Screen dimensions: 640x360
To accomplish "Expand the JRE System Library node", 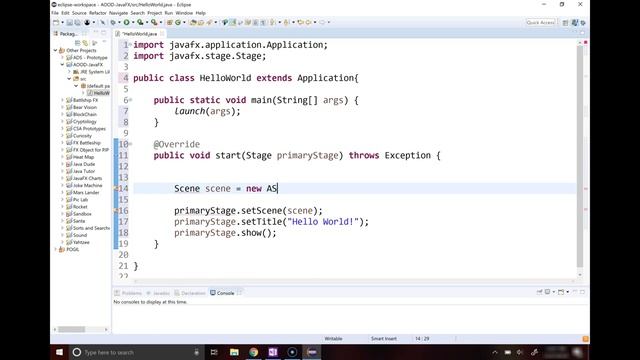I will coord(69,72).
